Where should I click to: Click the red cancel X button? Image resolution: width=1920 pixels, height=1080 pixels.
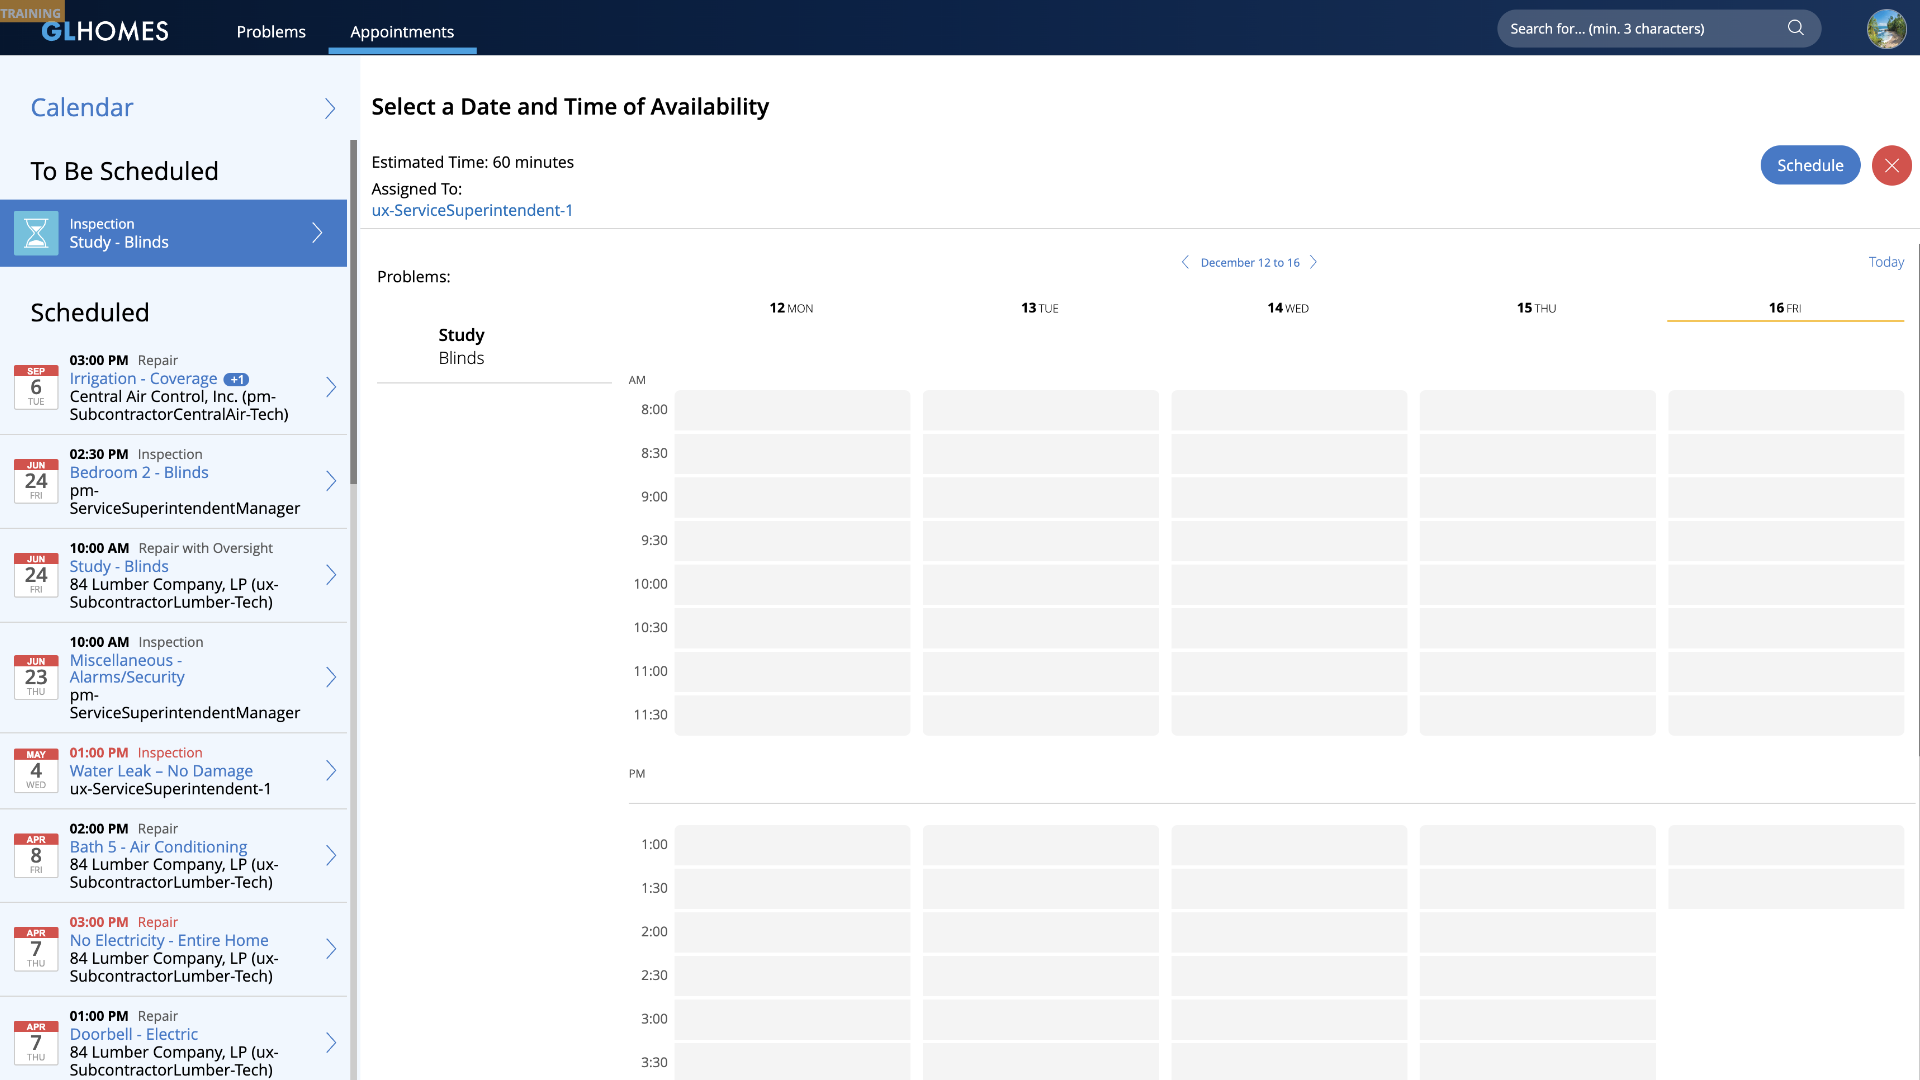coord(1891,166)
